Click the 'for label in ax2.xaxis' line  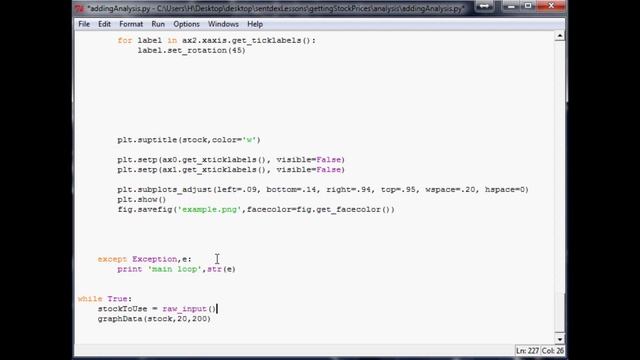pyautogui.click(x=216, y=40)
